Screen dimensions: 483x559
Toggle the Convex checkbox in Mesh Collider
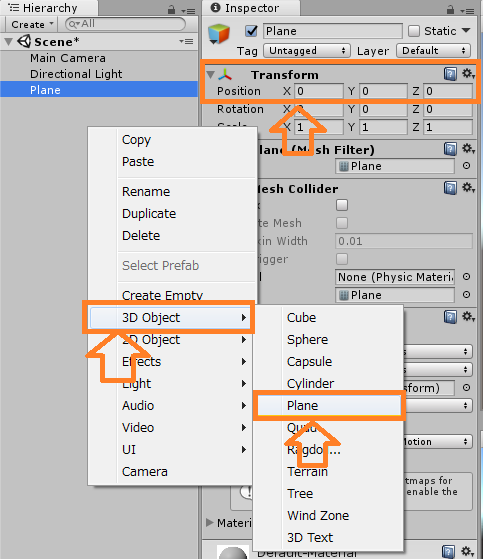[342, 205]
